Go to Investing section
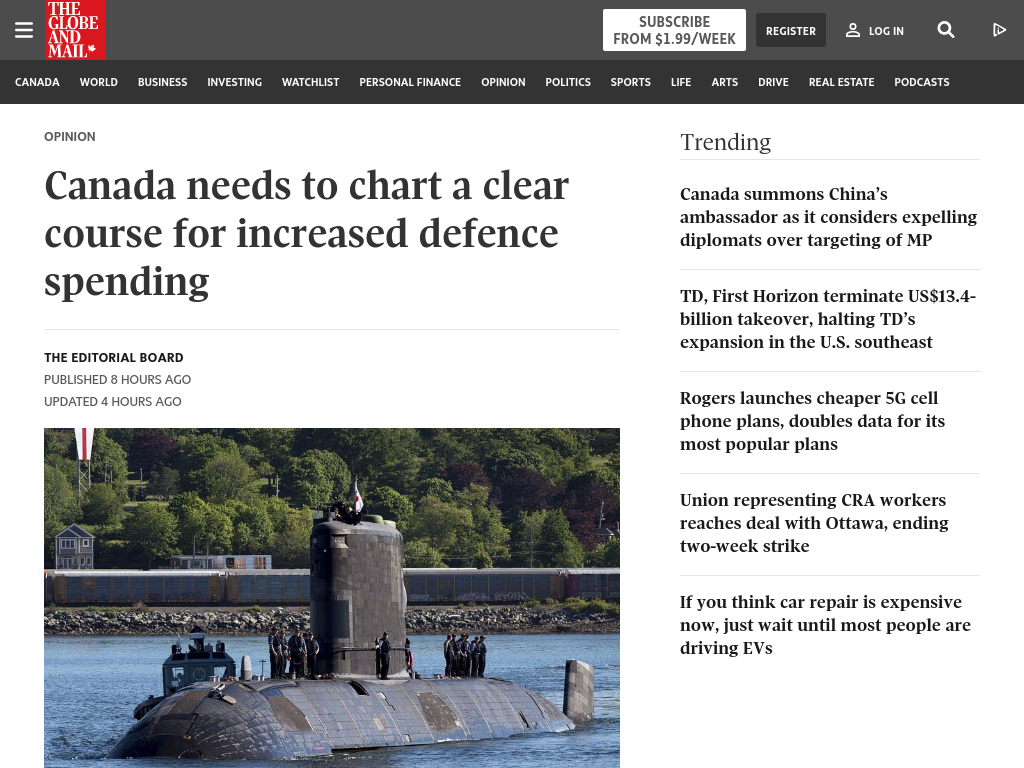 (234, 82)
